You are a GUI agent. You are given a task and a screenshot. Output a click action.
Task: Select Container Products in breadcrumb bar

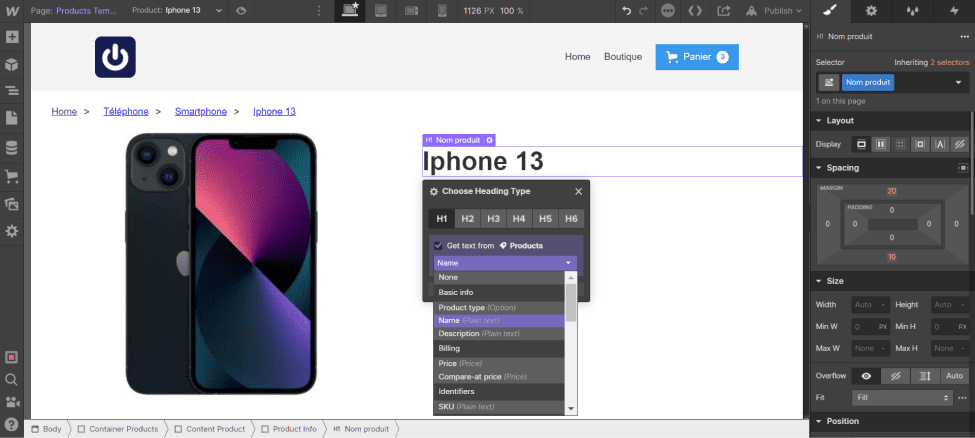[118, 429]
